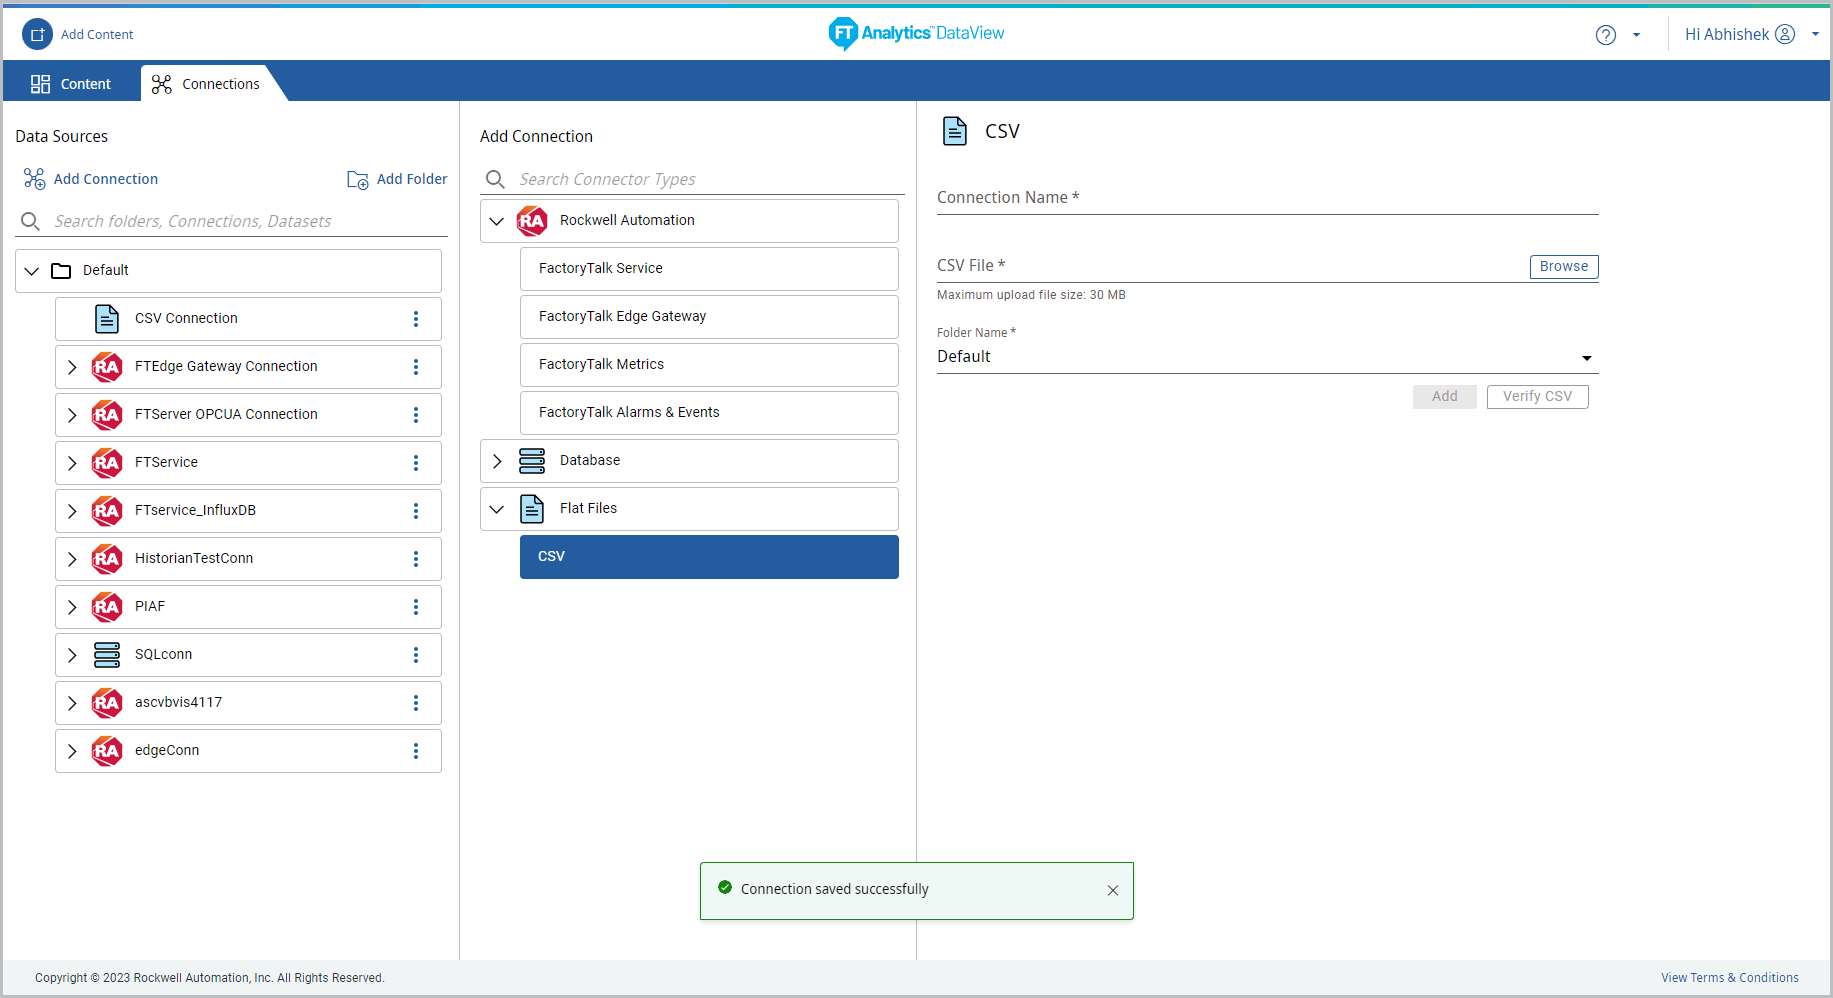Open more options for FTEdge Gateway Connection
Viewport: 1833px width, 998px height.
coord(416,367)
